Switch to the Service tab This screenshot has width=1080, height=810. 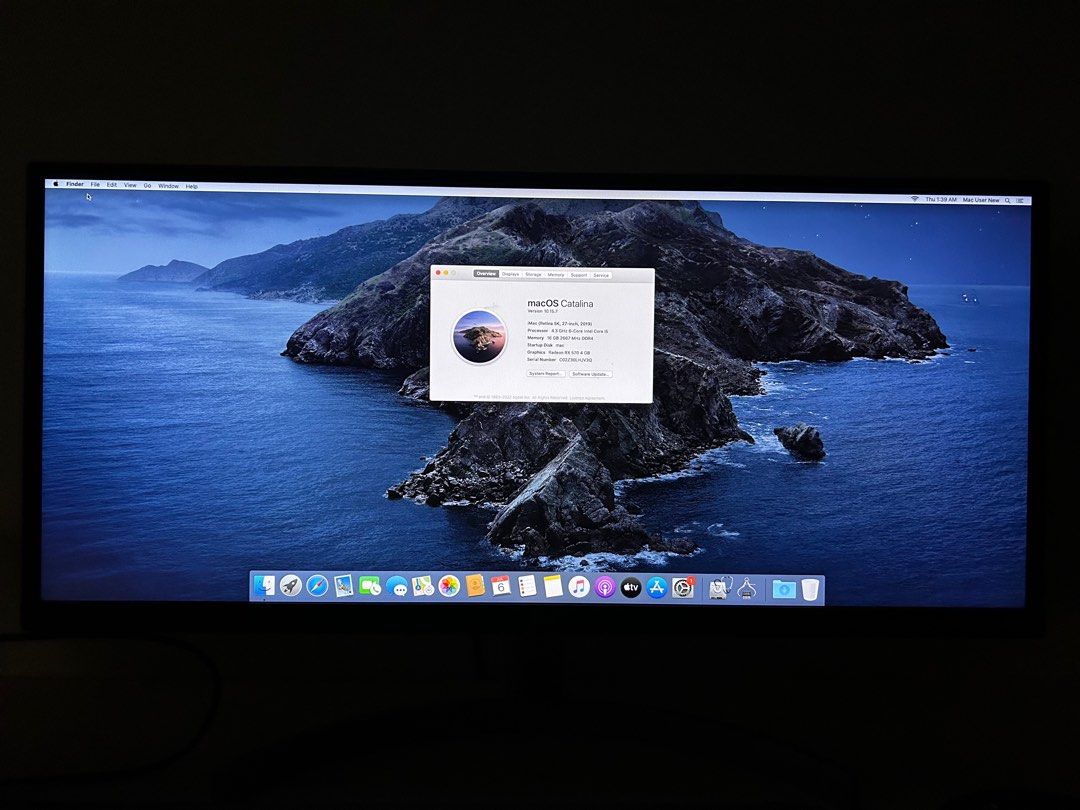point(601,275)
